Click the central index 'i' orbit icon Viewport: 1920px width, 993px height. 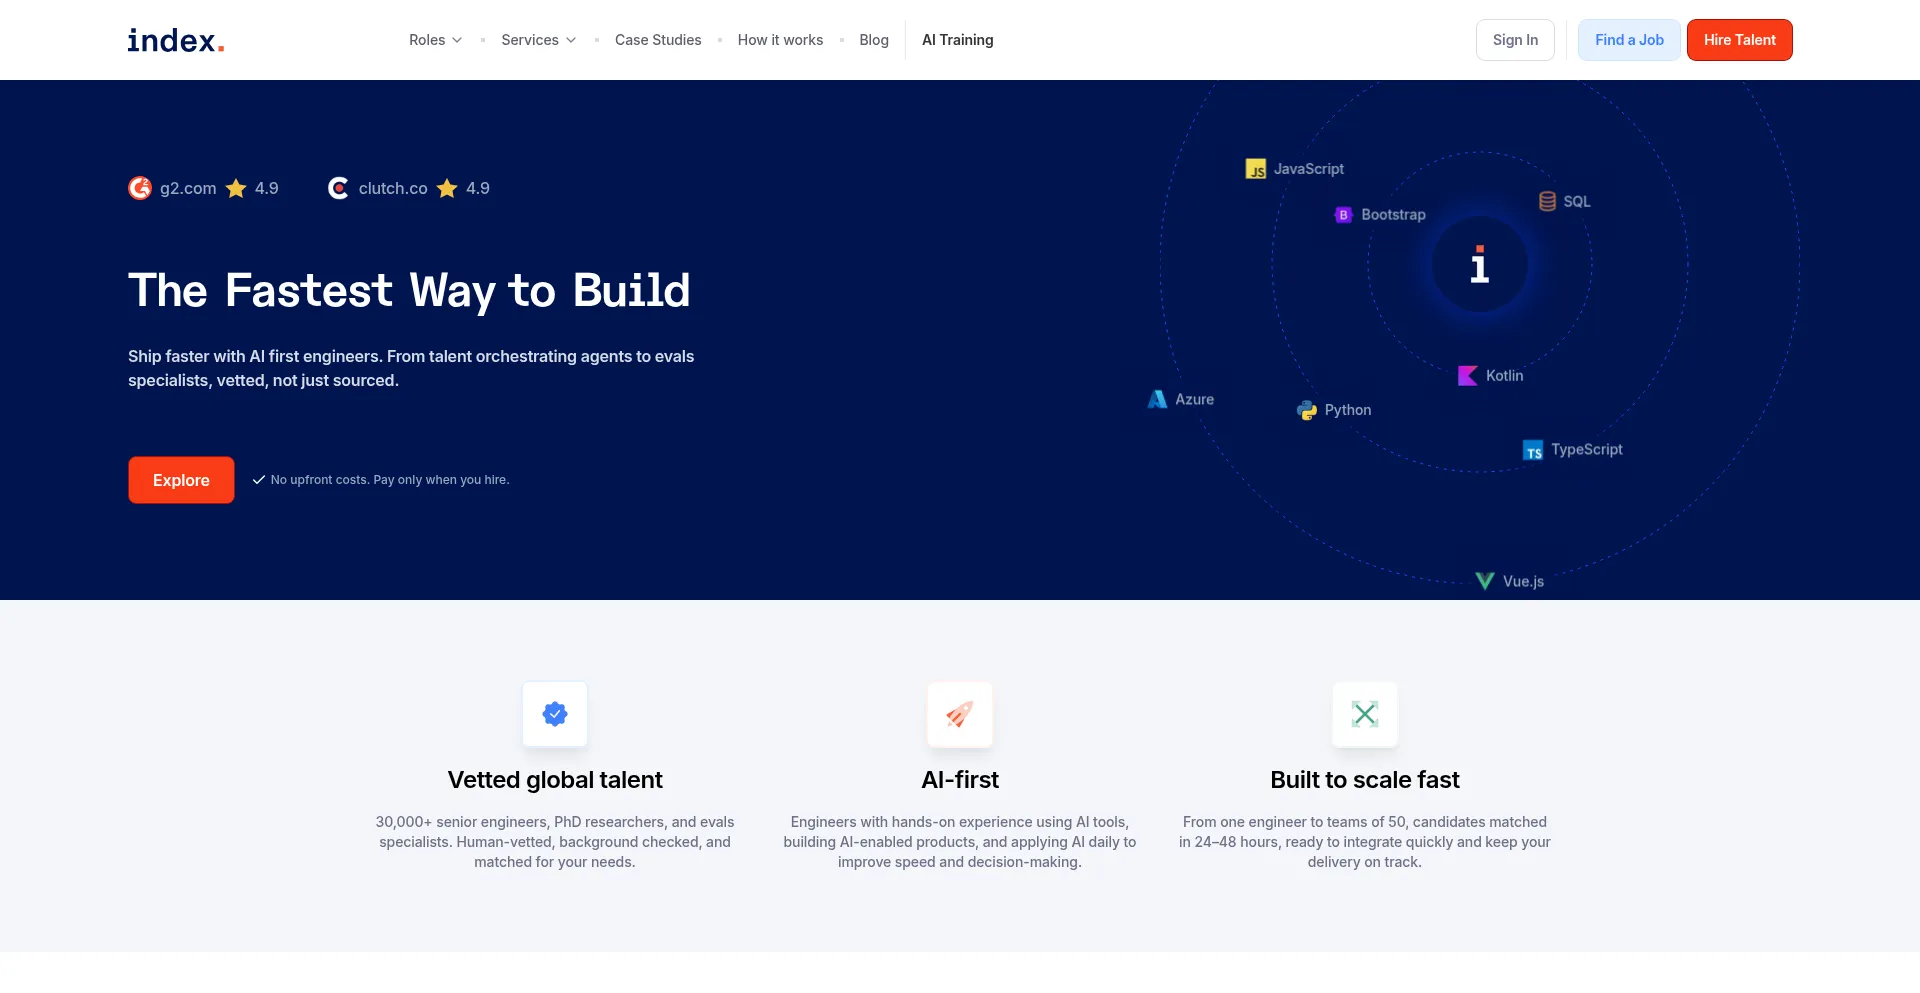[x=1480, y=265]
